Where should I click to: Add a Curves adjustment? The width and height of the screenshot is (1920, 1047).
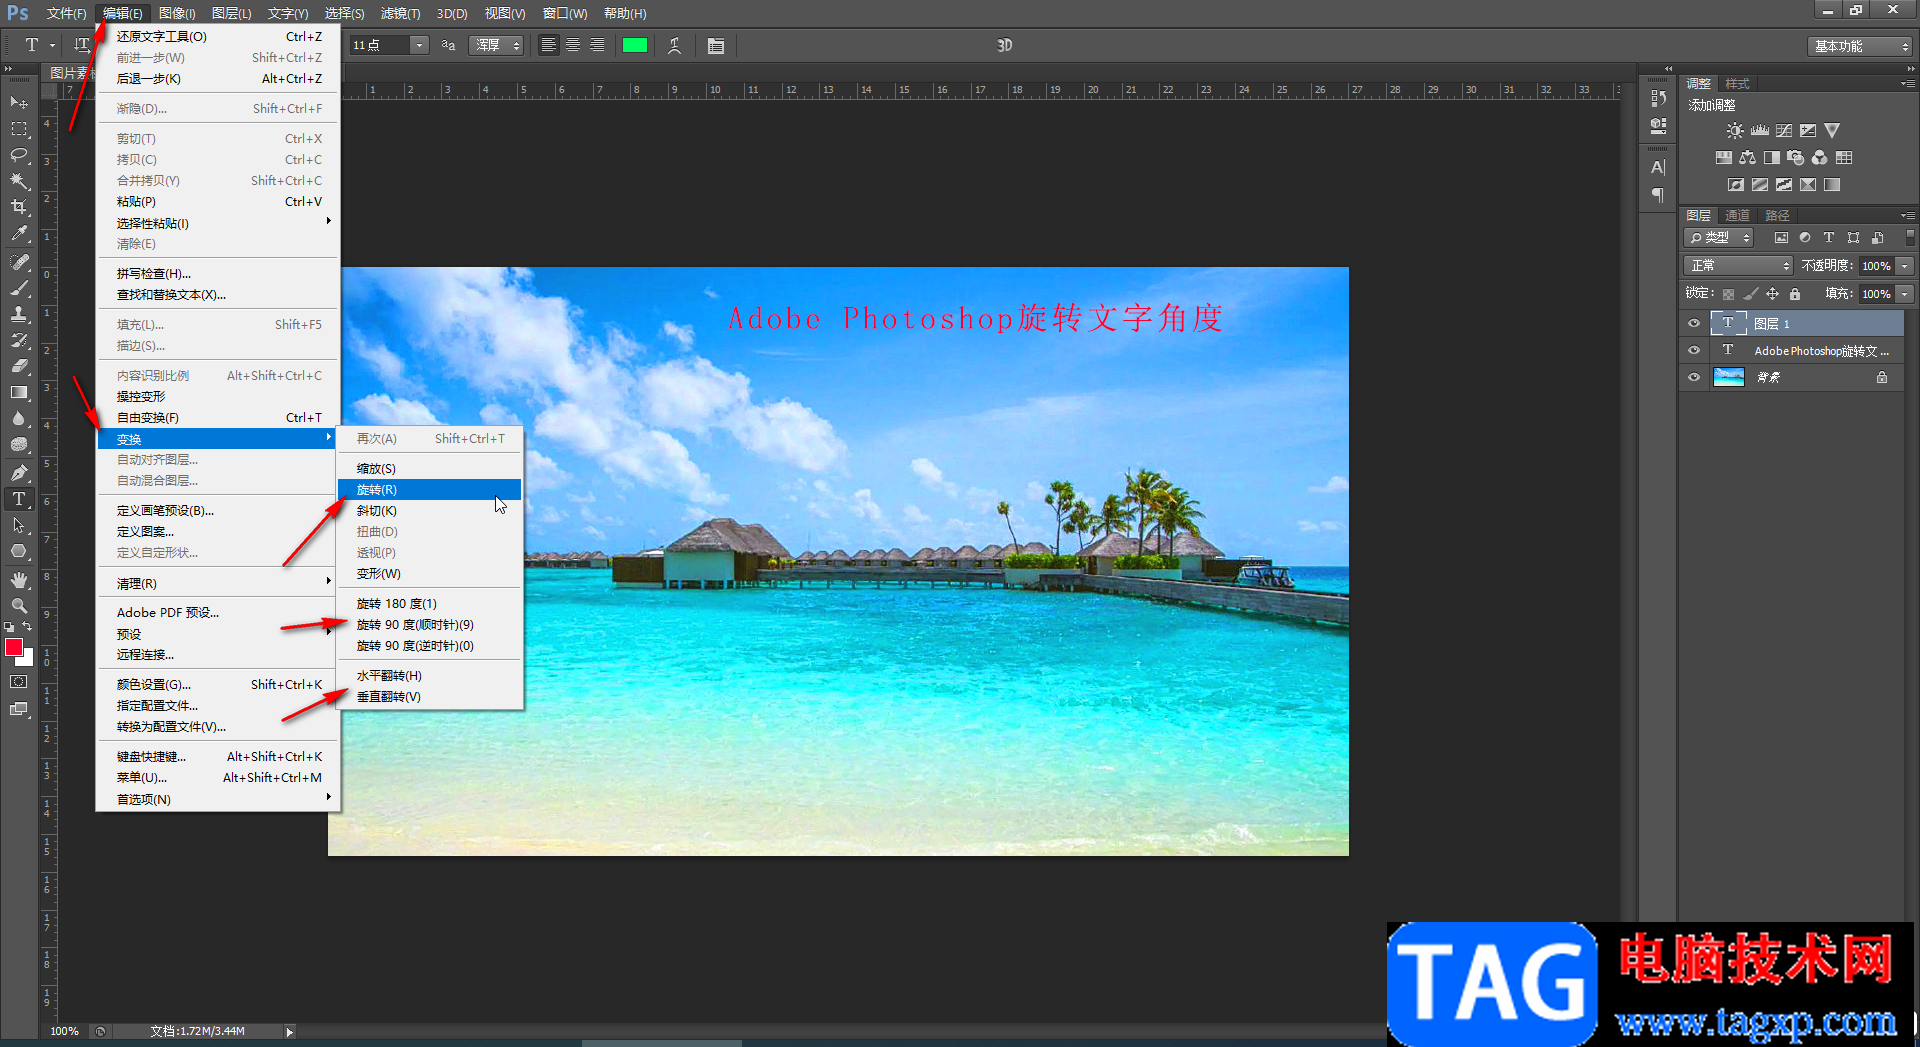coord(1784,131)
